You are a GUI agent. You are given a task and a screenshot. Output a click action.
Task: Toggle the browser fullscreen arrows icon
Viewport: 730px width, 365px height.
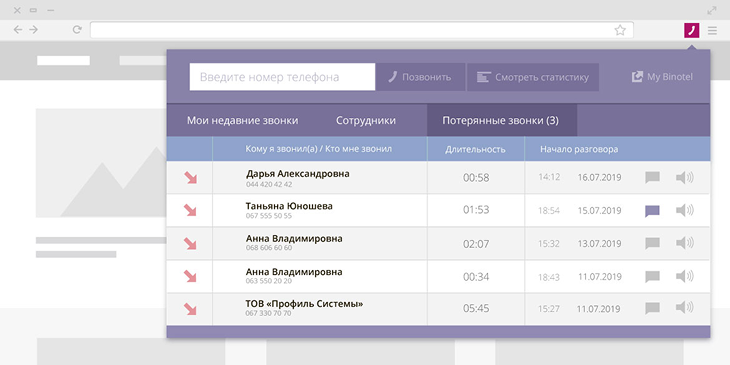pyautogui.click(x=712, y=10)
